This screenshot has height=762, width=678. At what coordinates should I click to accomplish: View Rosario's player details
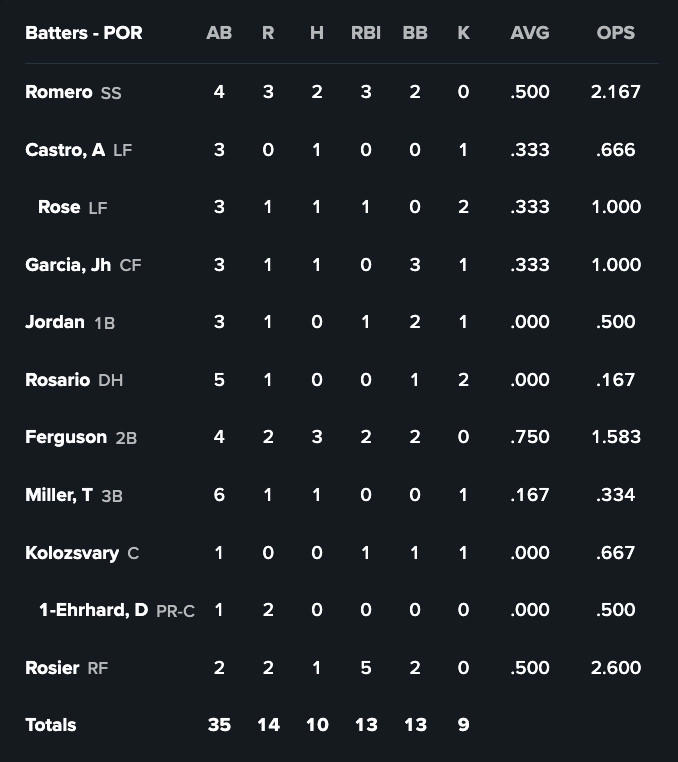(58, 380)
